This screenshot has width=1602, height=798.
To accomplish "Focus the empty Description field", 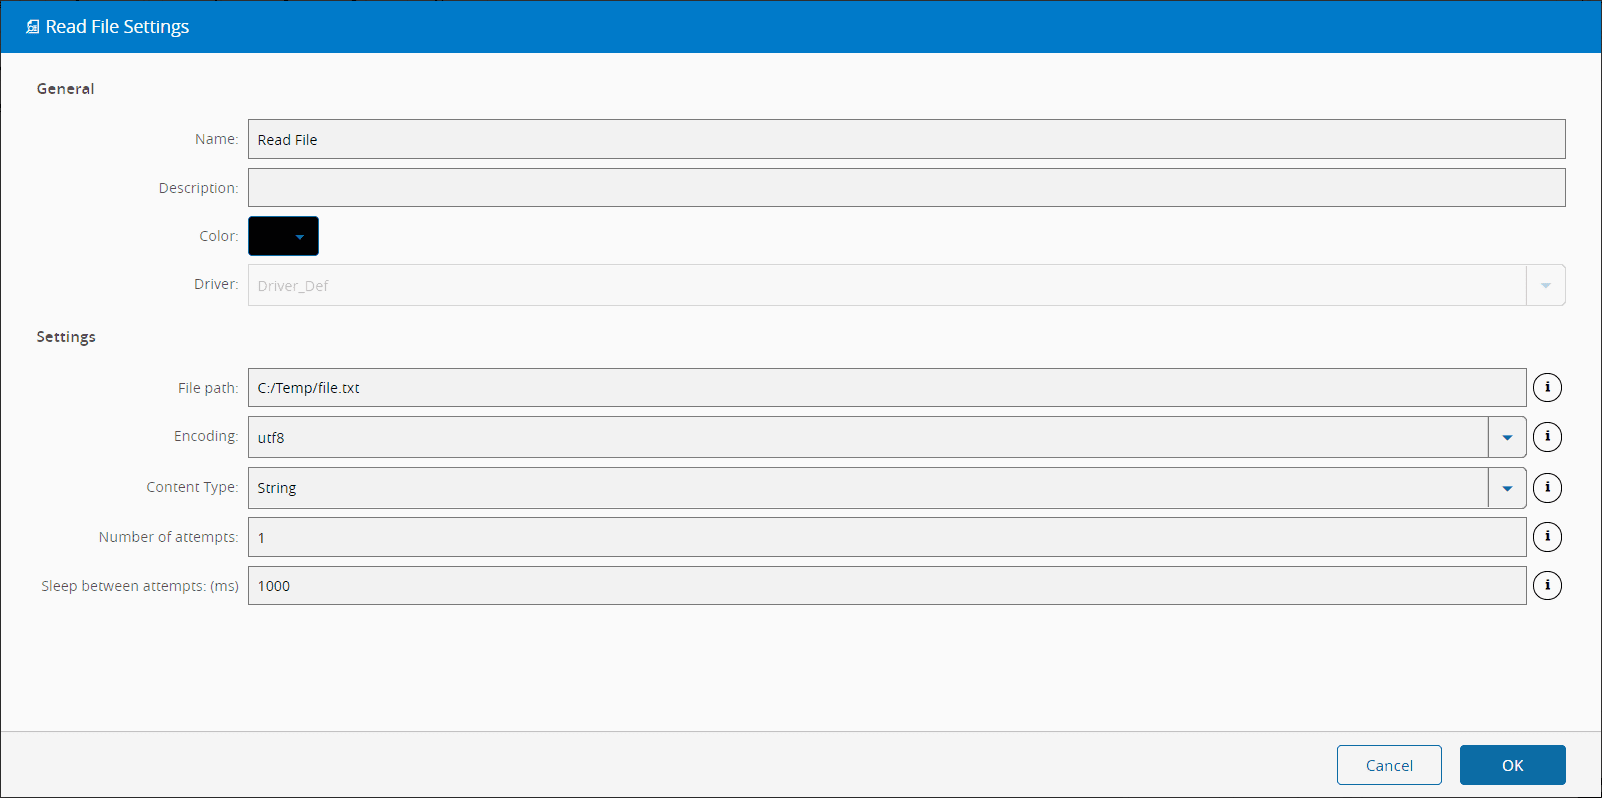I will (x=905, y=188).
